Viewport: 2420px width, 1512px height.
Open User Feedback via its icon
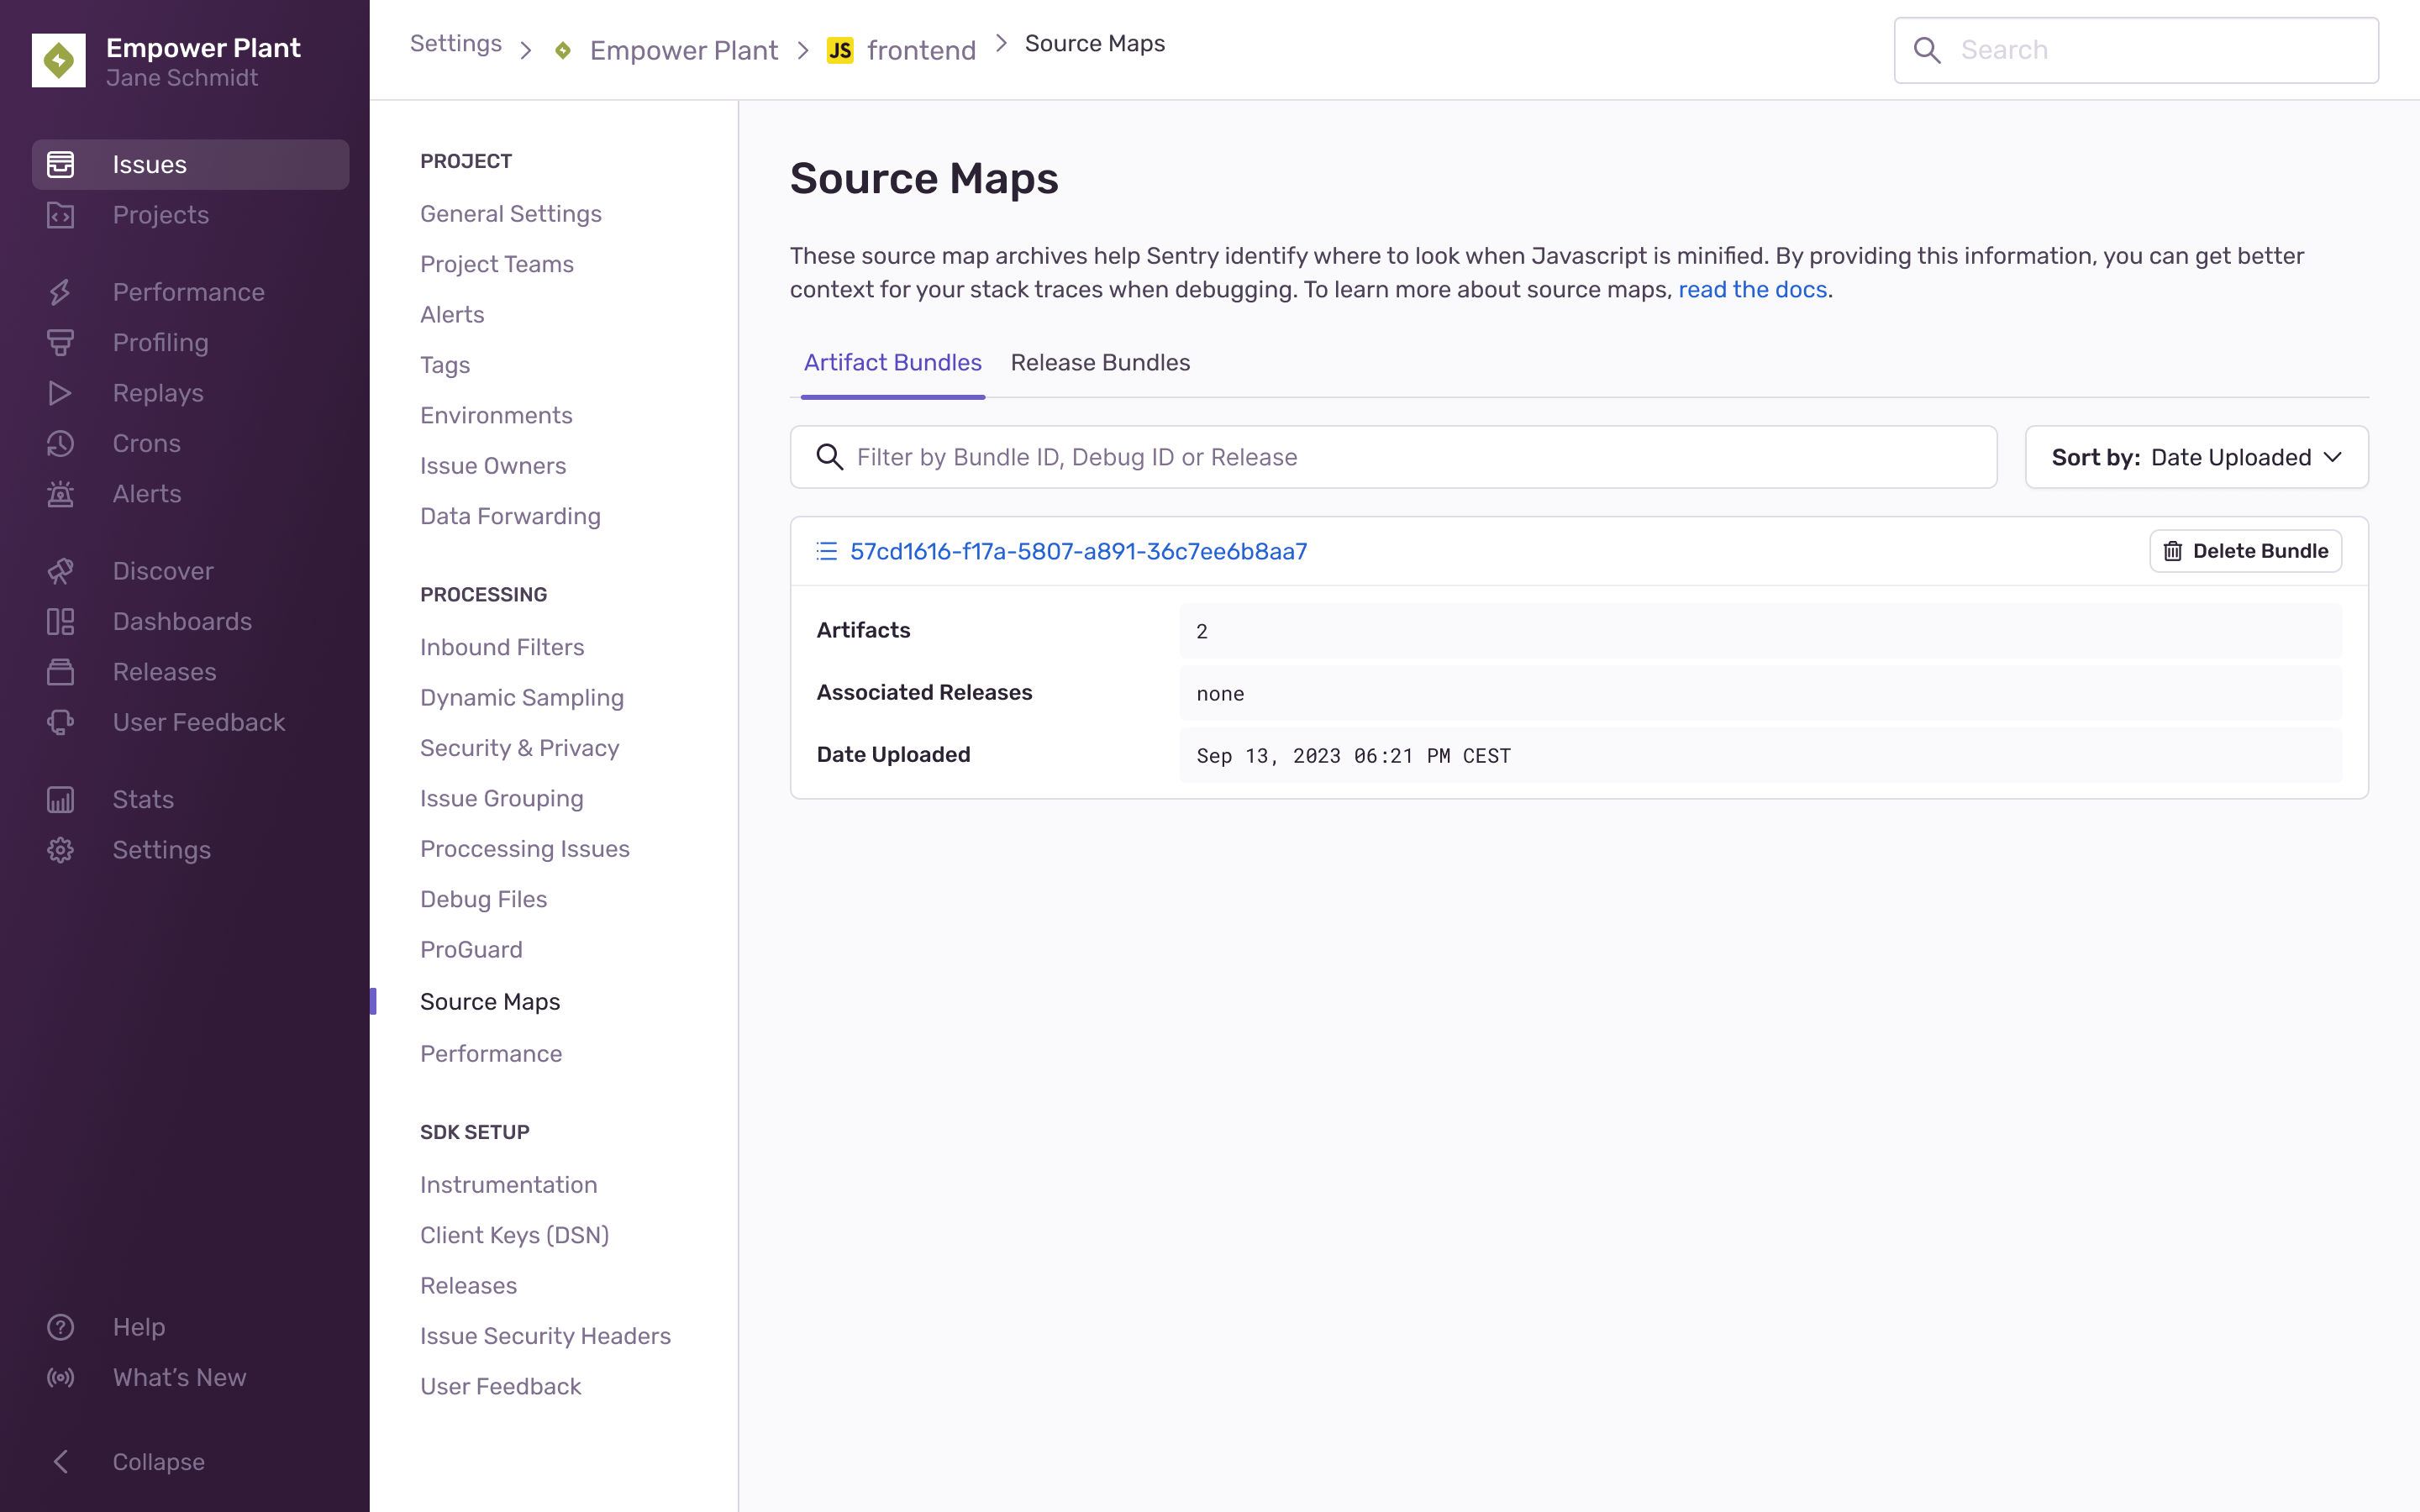(x=61, y=722)
